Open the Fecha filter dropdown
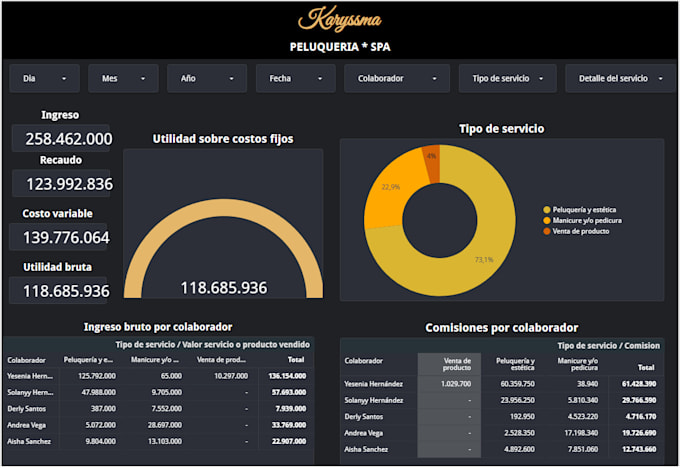This screenshot has height=468, width=680. (x=295, y=79)
